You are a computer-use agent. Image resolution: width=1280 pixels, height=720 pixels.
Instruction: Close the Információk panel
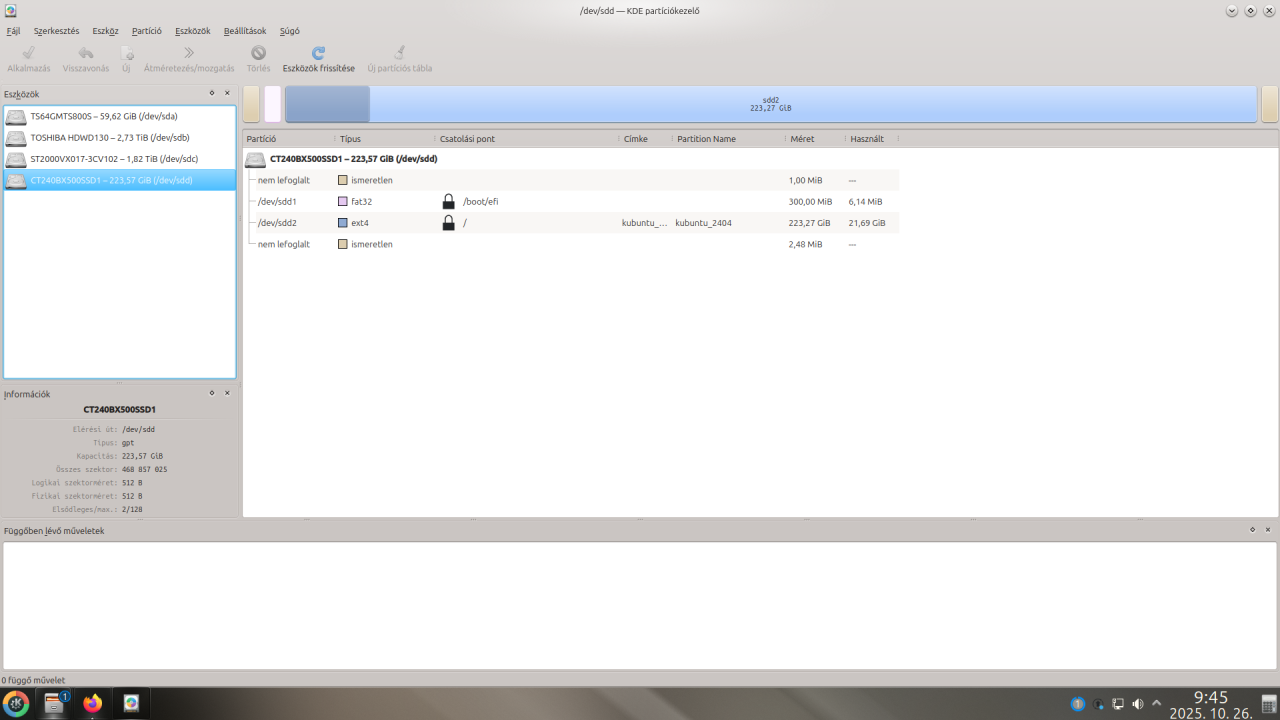[227, 393]
